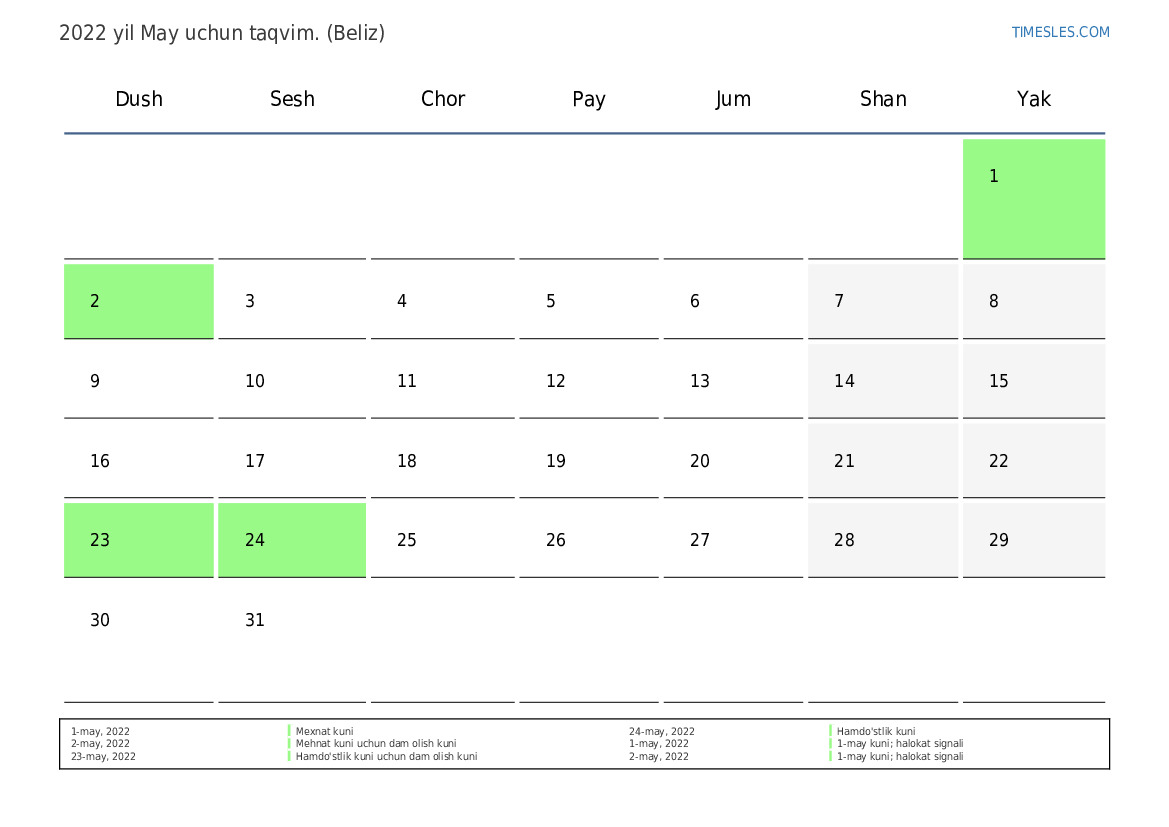Click the '23-may, 2022' legend date
The height and width of the screenshot is (827, 1169).
click(103, 757)
